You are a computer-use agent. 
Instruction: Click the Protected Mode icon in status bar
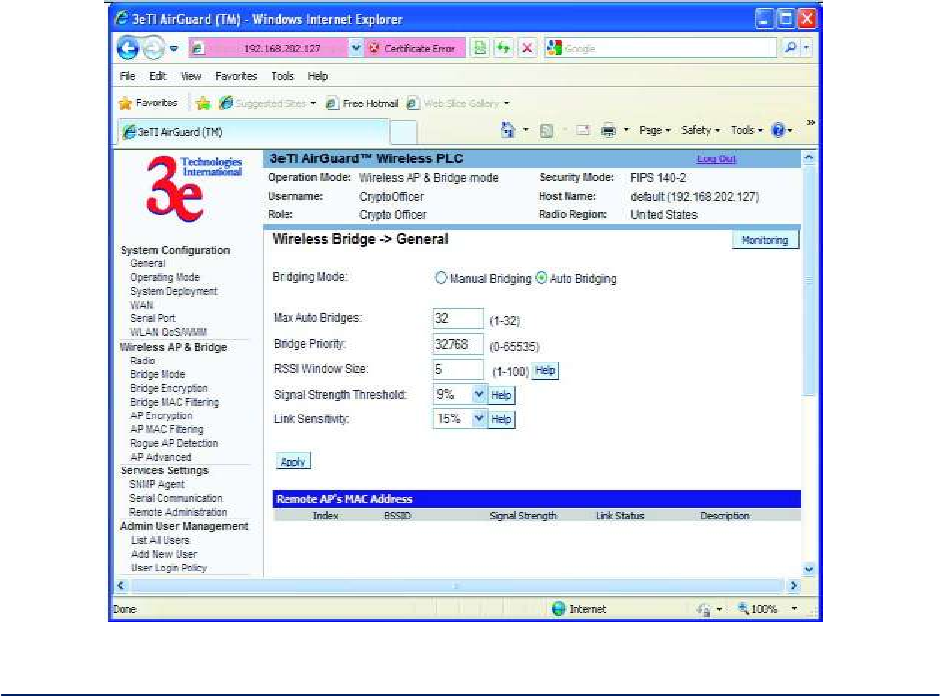[704, 609]
